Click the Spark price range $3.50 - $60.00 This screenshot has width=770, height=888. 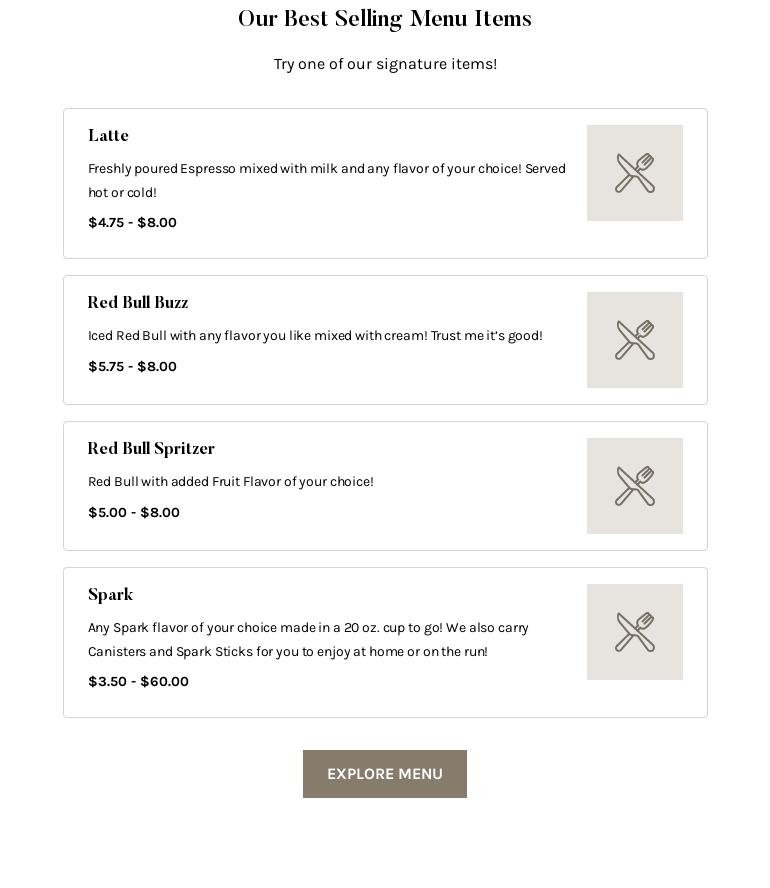pyautogui.click(x=138, y=681)
